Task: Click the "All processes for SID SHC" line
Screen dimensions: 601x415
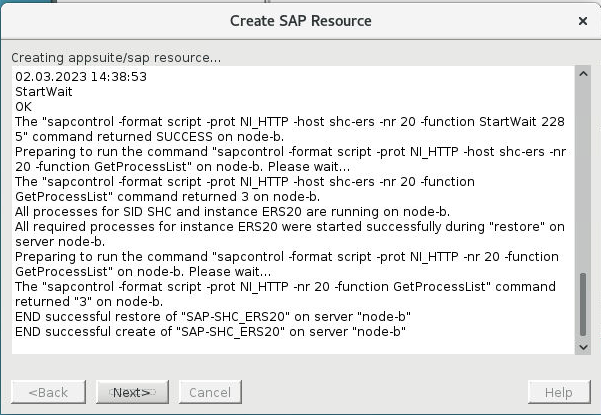Action: [232, 211]
